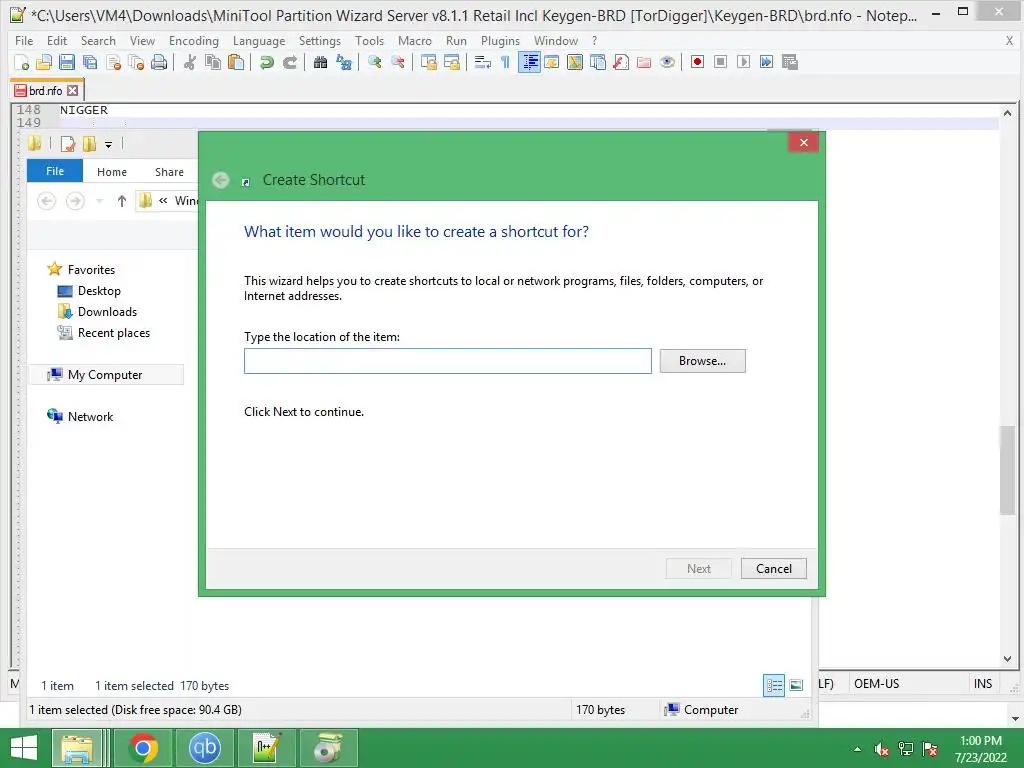
Task: Open the Search menu
Action: click(98, 40)
